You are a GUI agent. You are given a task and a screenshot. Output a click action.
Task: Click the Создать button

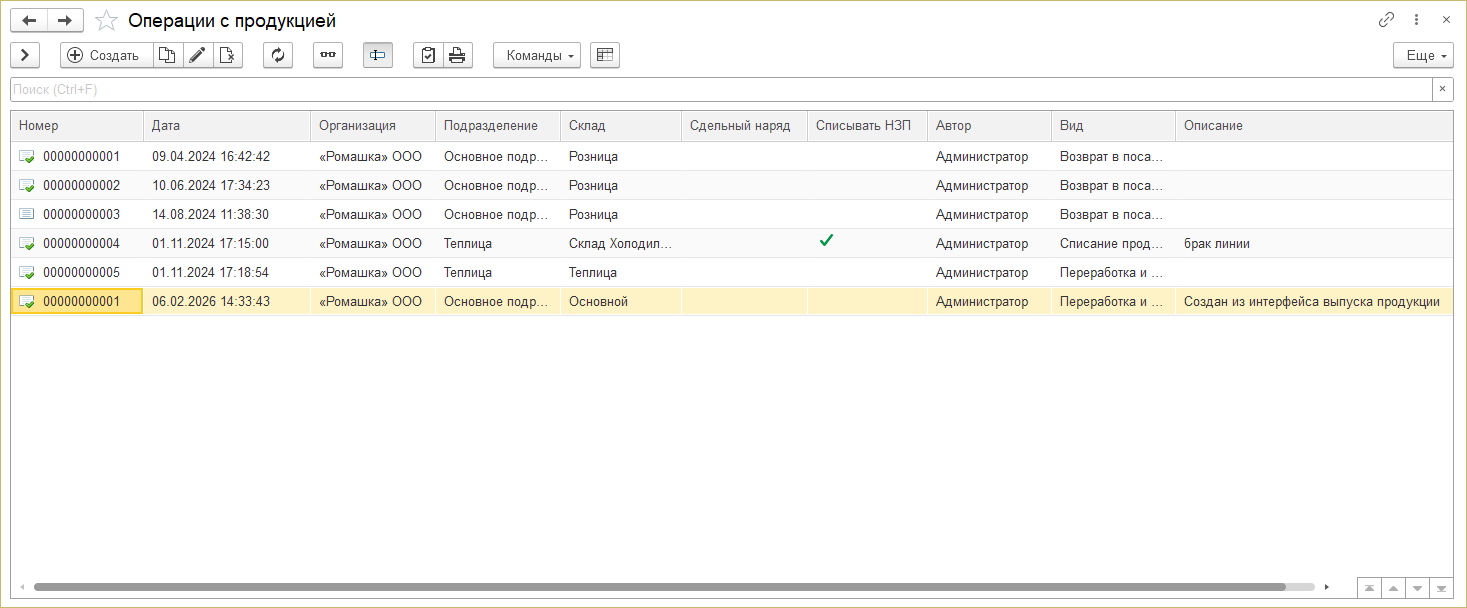pos(106,56)
